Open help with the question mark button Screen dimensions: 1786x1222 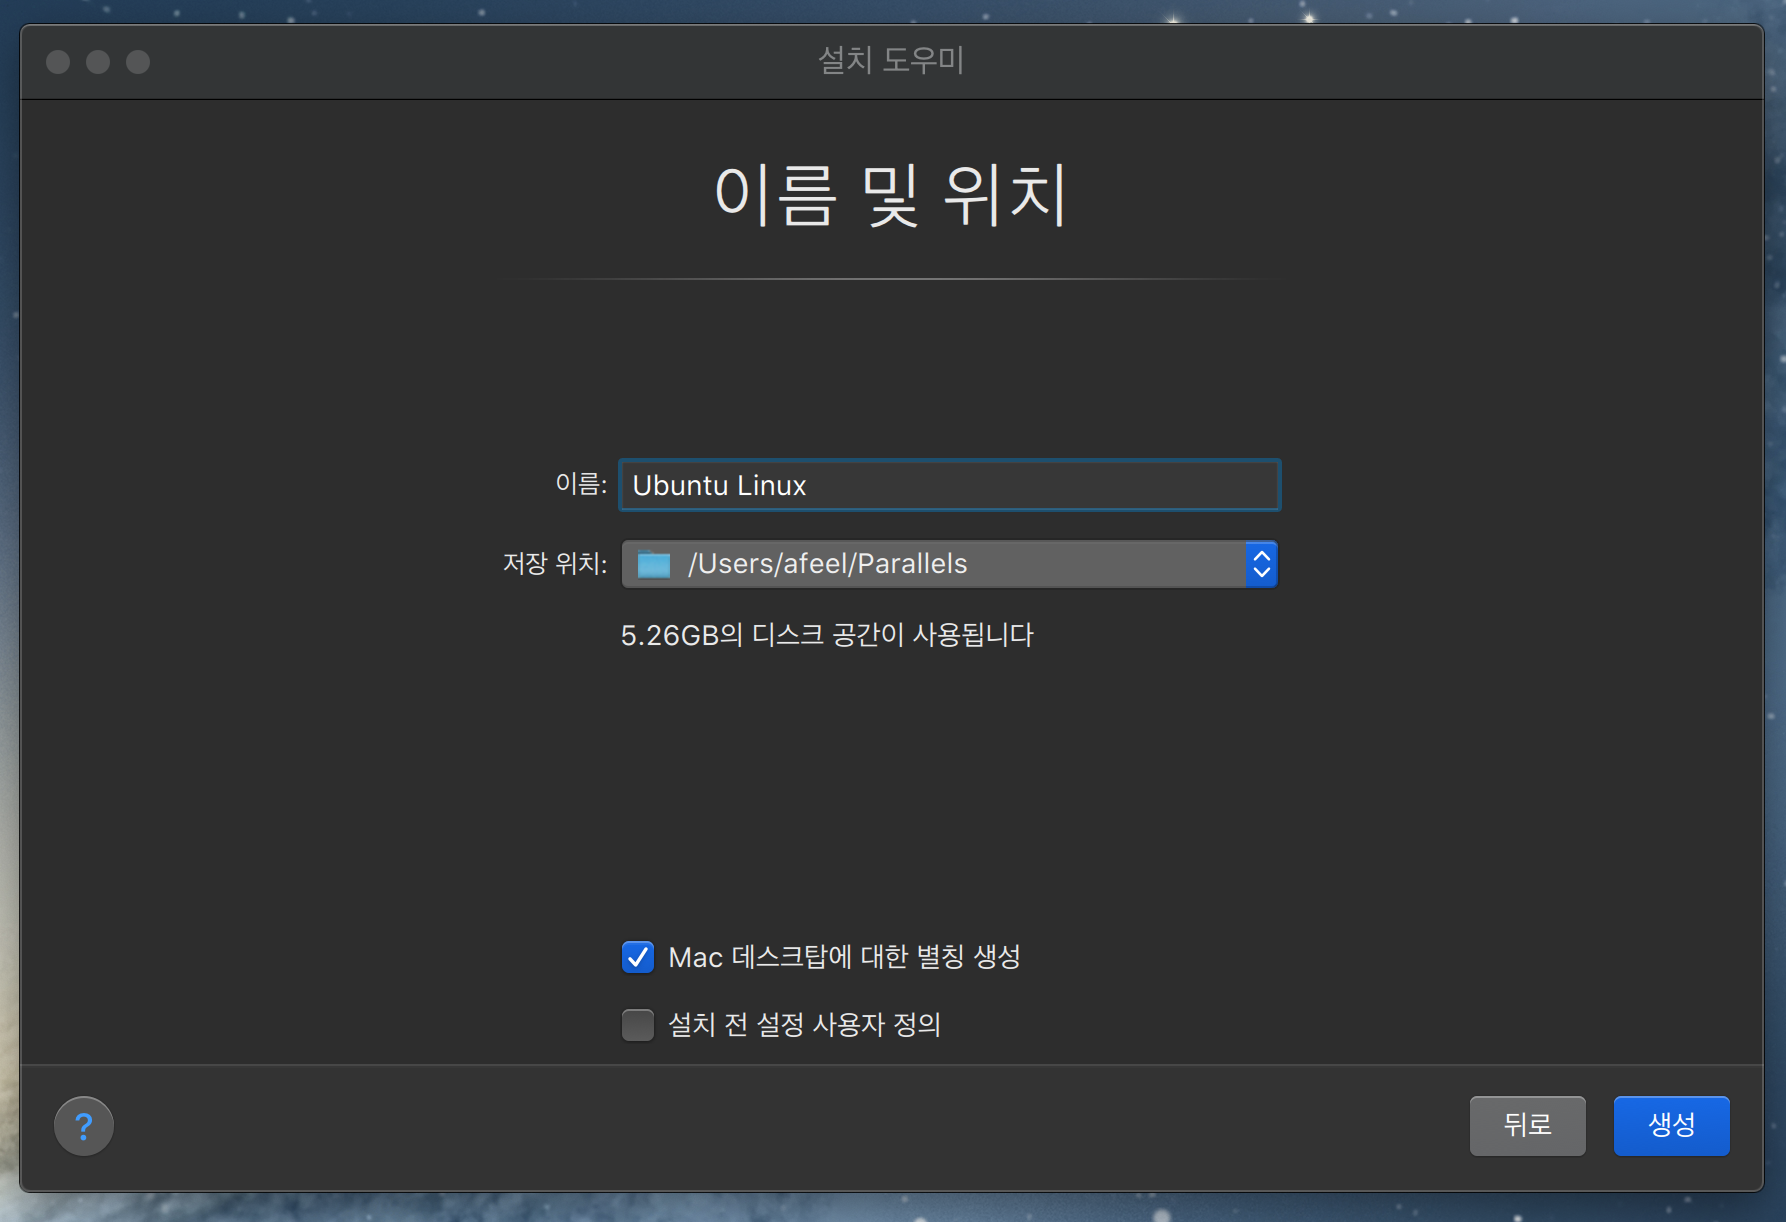pos(84,1126)
